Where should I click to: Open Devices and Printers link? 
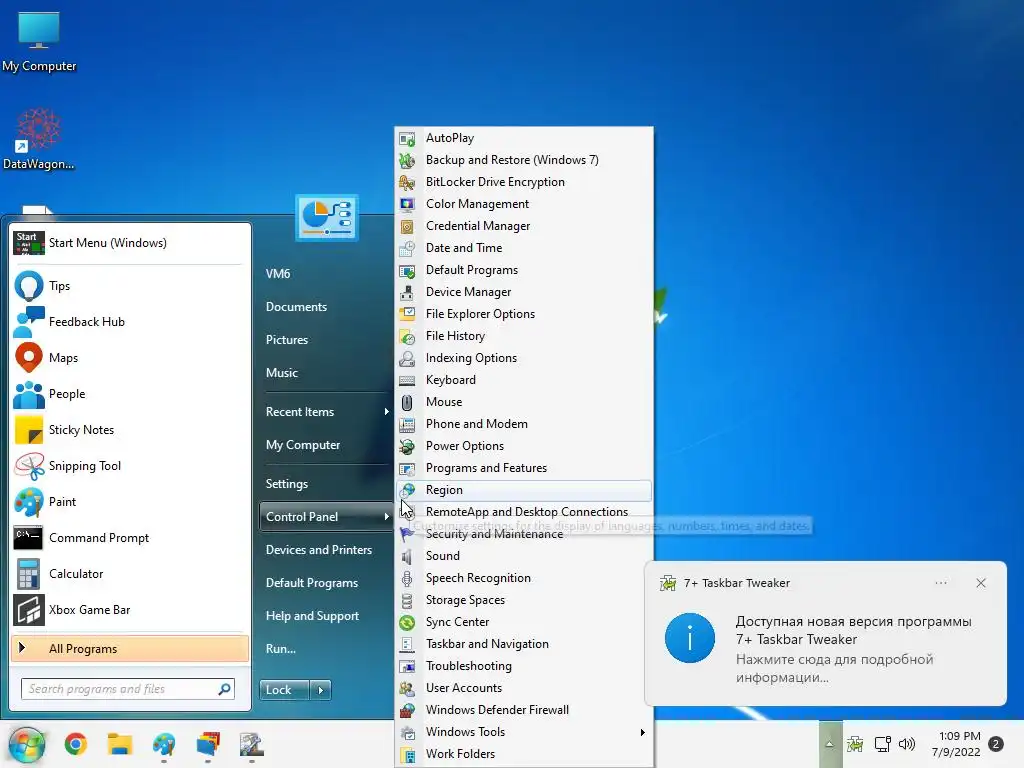coord(319,550)
